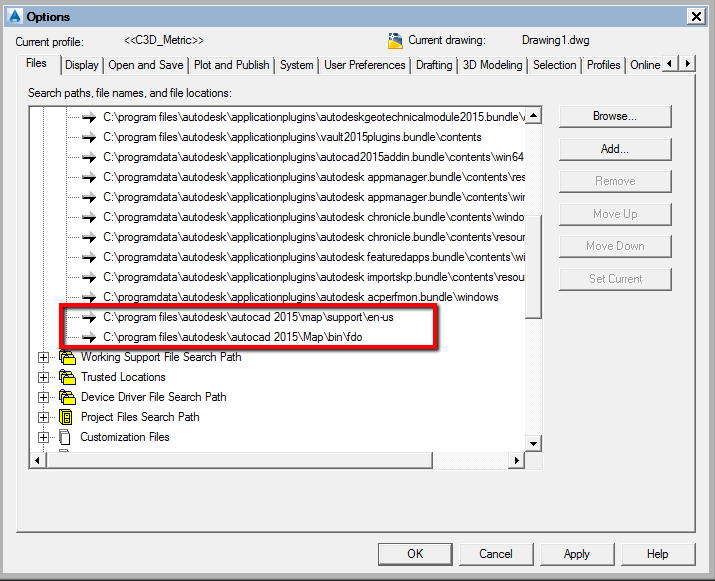Switch to the Display tab
715x581 pixels.
point(82,65)
